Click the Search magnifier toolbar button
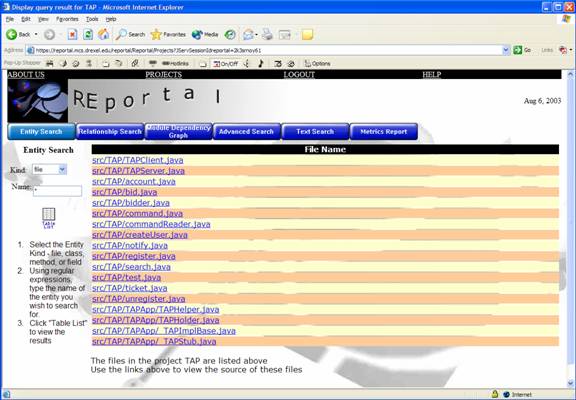Screen dimensions: 576x400 [130, 35]
